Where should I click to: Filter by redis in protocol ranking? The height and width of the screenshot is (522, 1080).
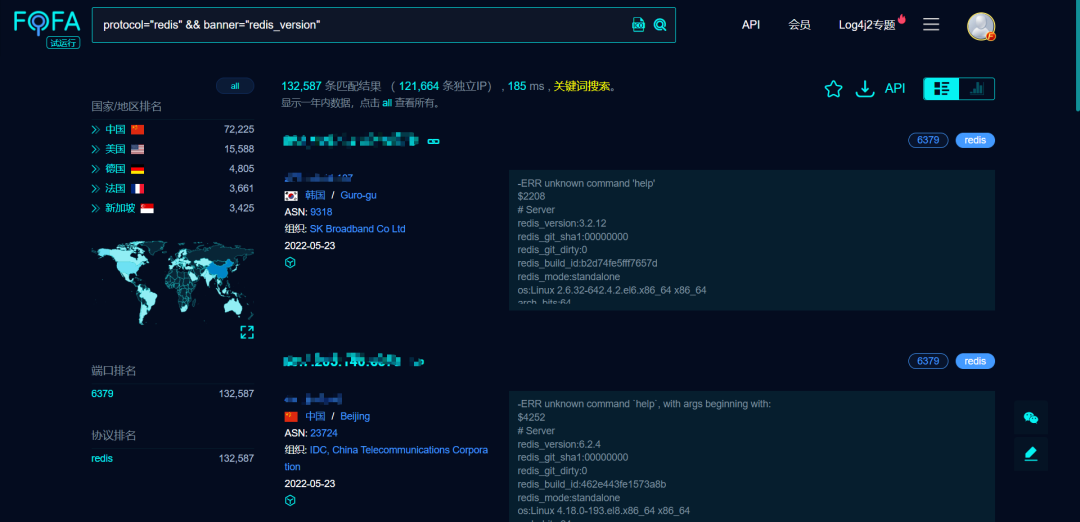coord(102,459)
